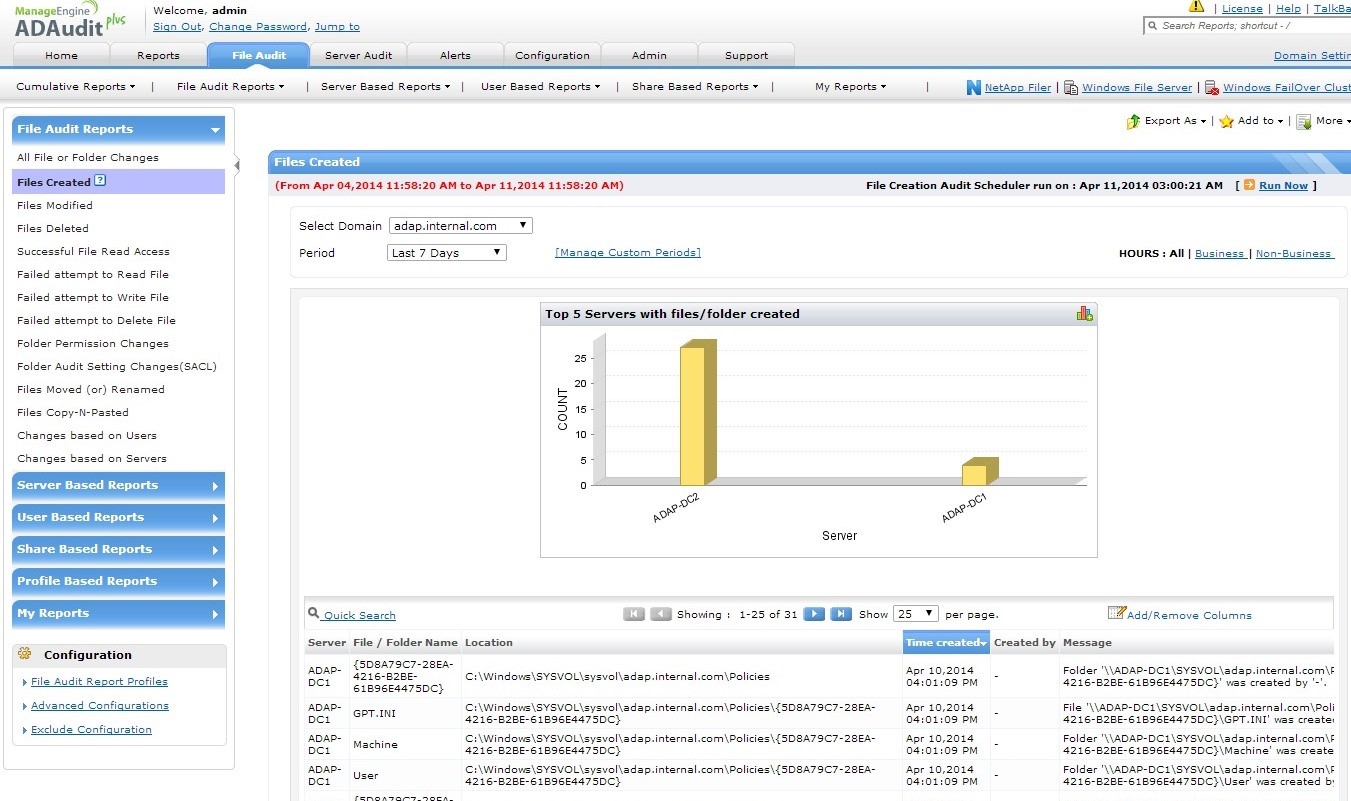1351x801 pixels.
Task: Open the rows per page dropdown
Action: pyautogui.click(x=916, y=614)
